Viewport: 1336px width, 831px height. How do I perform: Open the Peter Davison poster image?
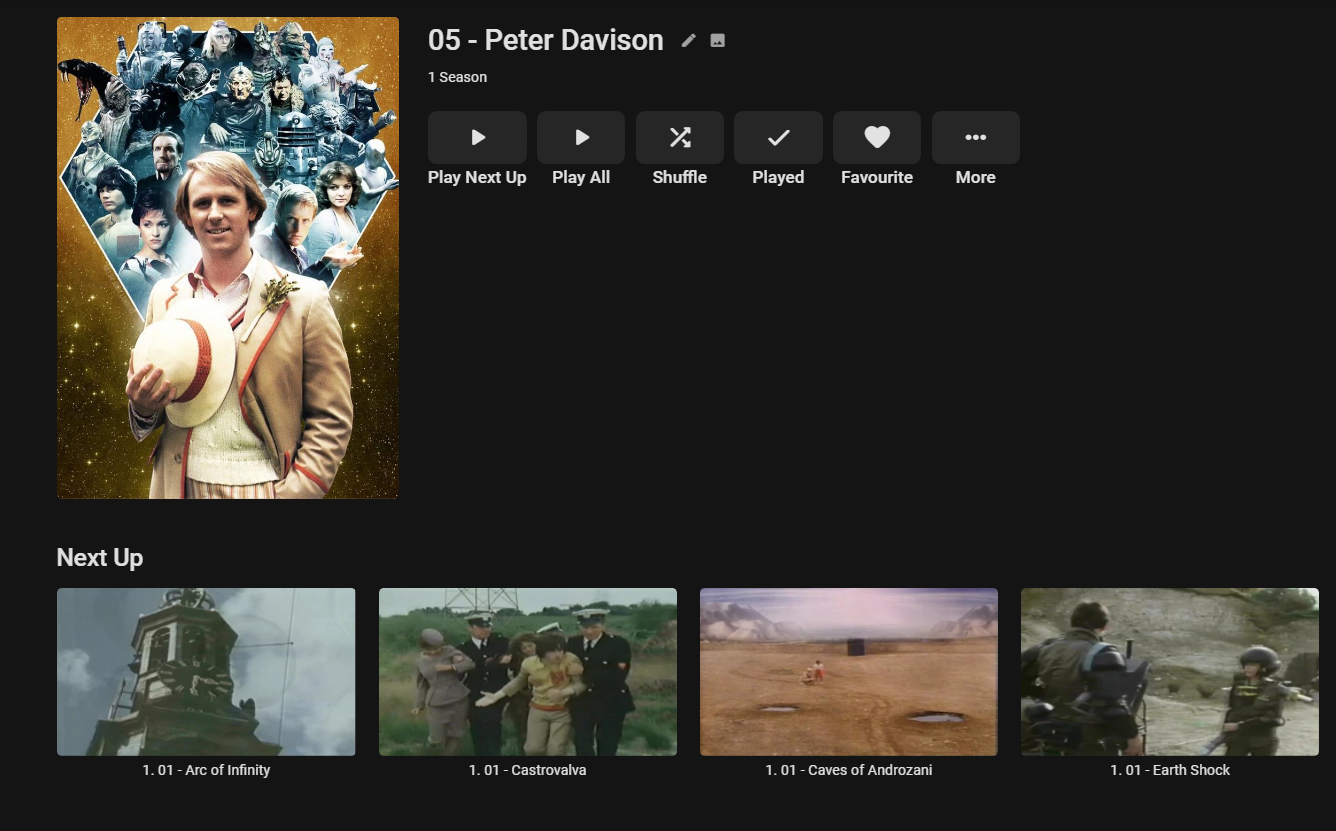click(x=228, y=258)
